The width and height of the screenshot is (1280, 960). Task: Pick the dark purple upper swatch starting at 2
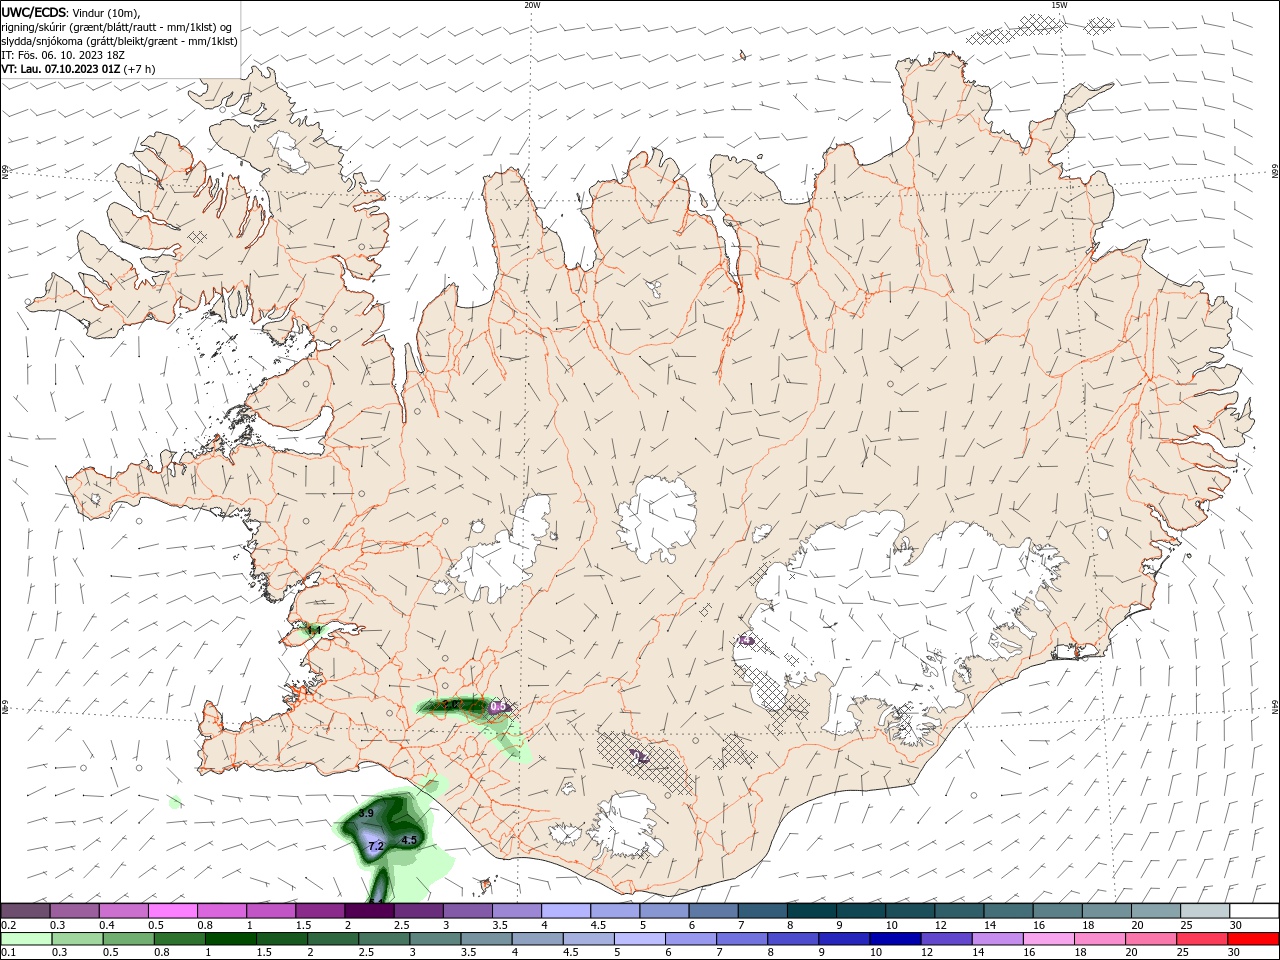point(369,910)
